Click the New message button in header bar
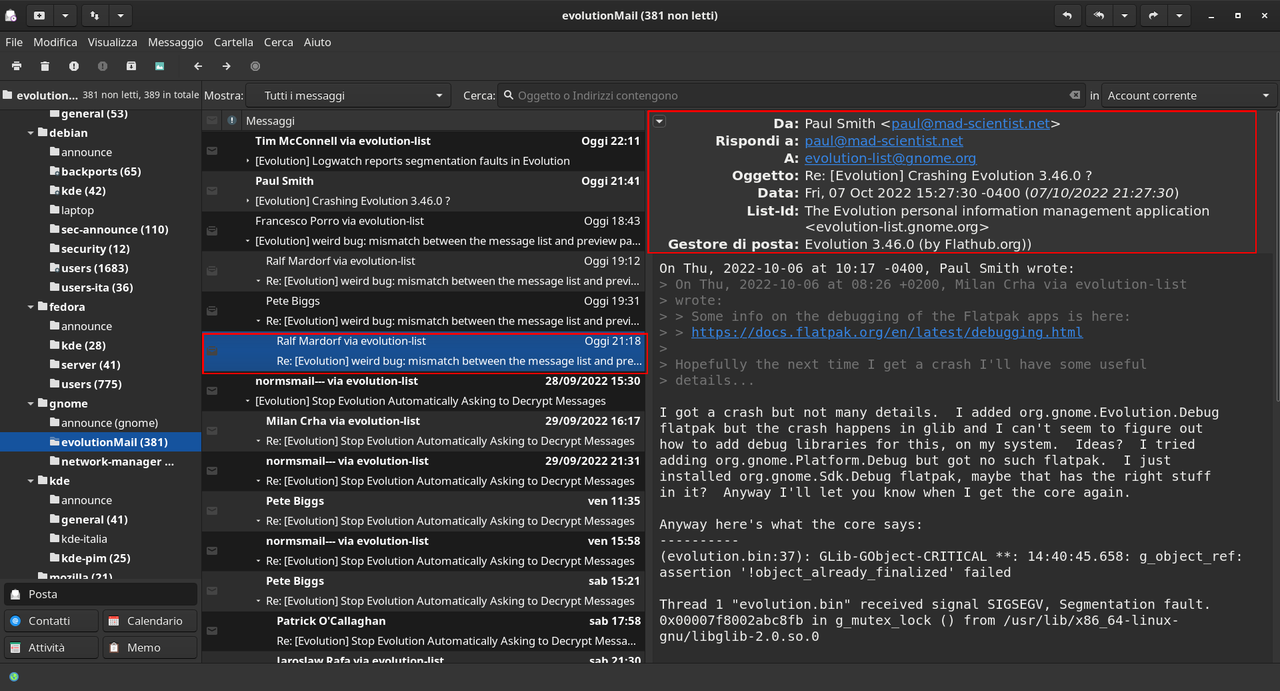 coord(39,15)
